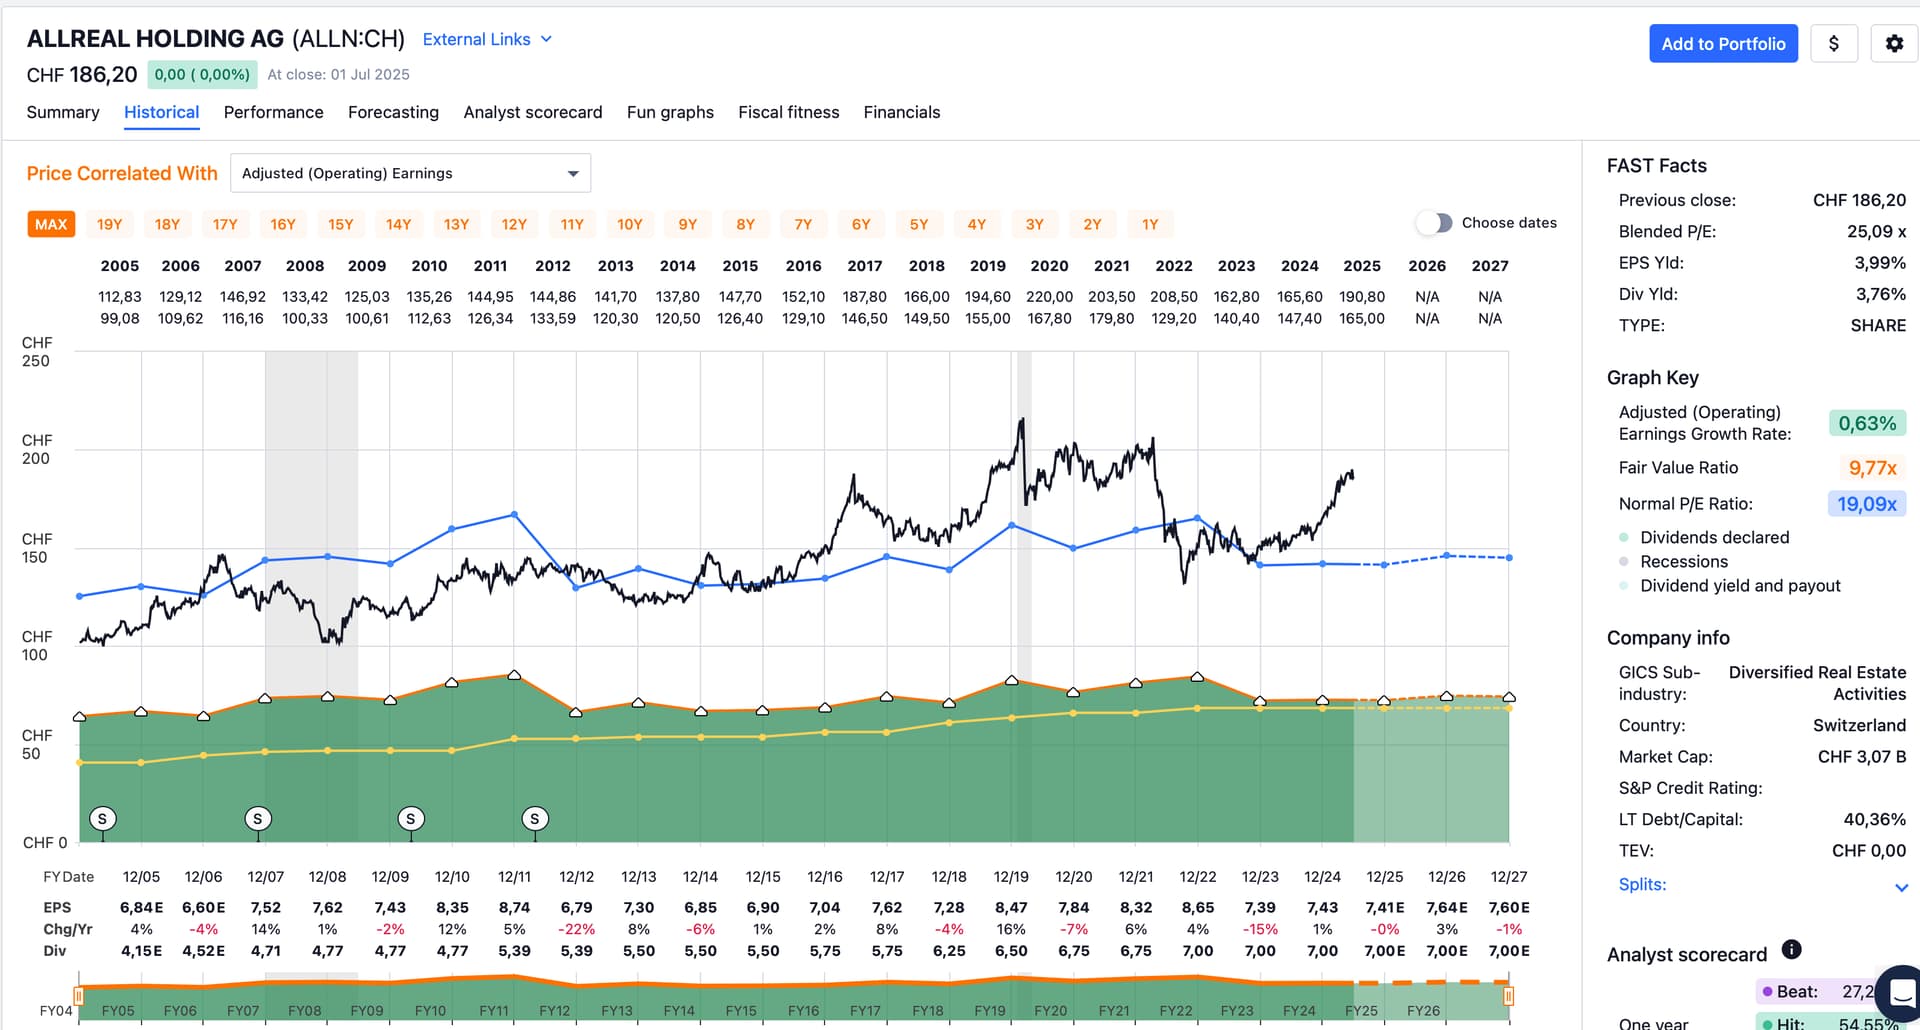Choose the 2Y time range

1092,224
